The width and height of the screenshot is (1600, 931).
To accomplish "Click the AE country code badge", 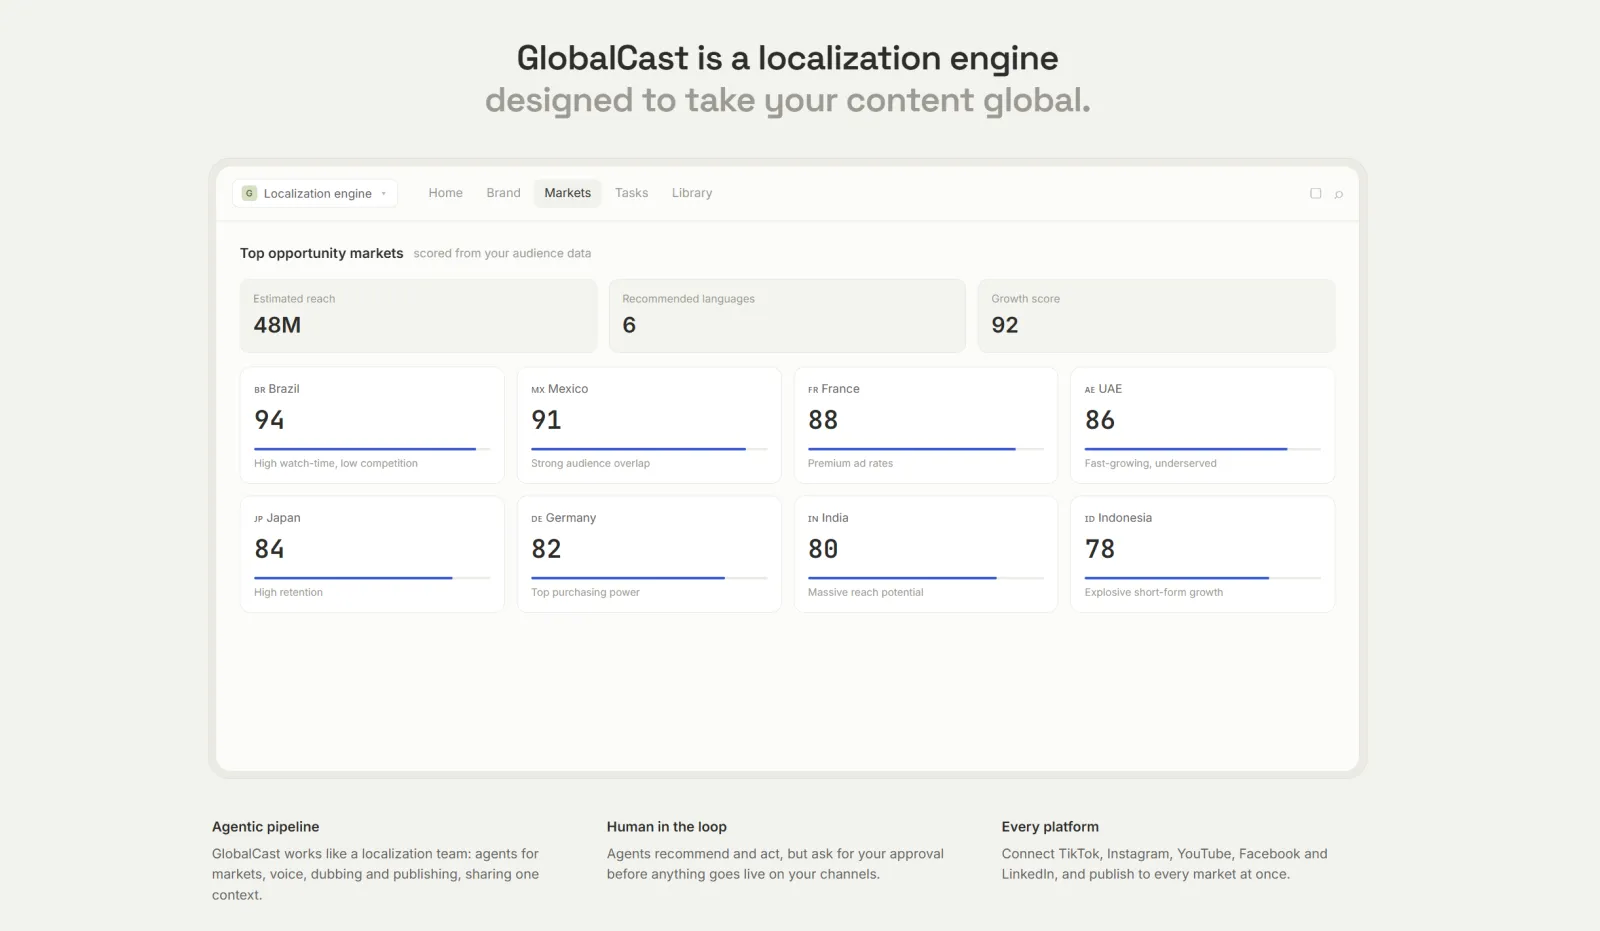I will (x=1090, y=390).
